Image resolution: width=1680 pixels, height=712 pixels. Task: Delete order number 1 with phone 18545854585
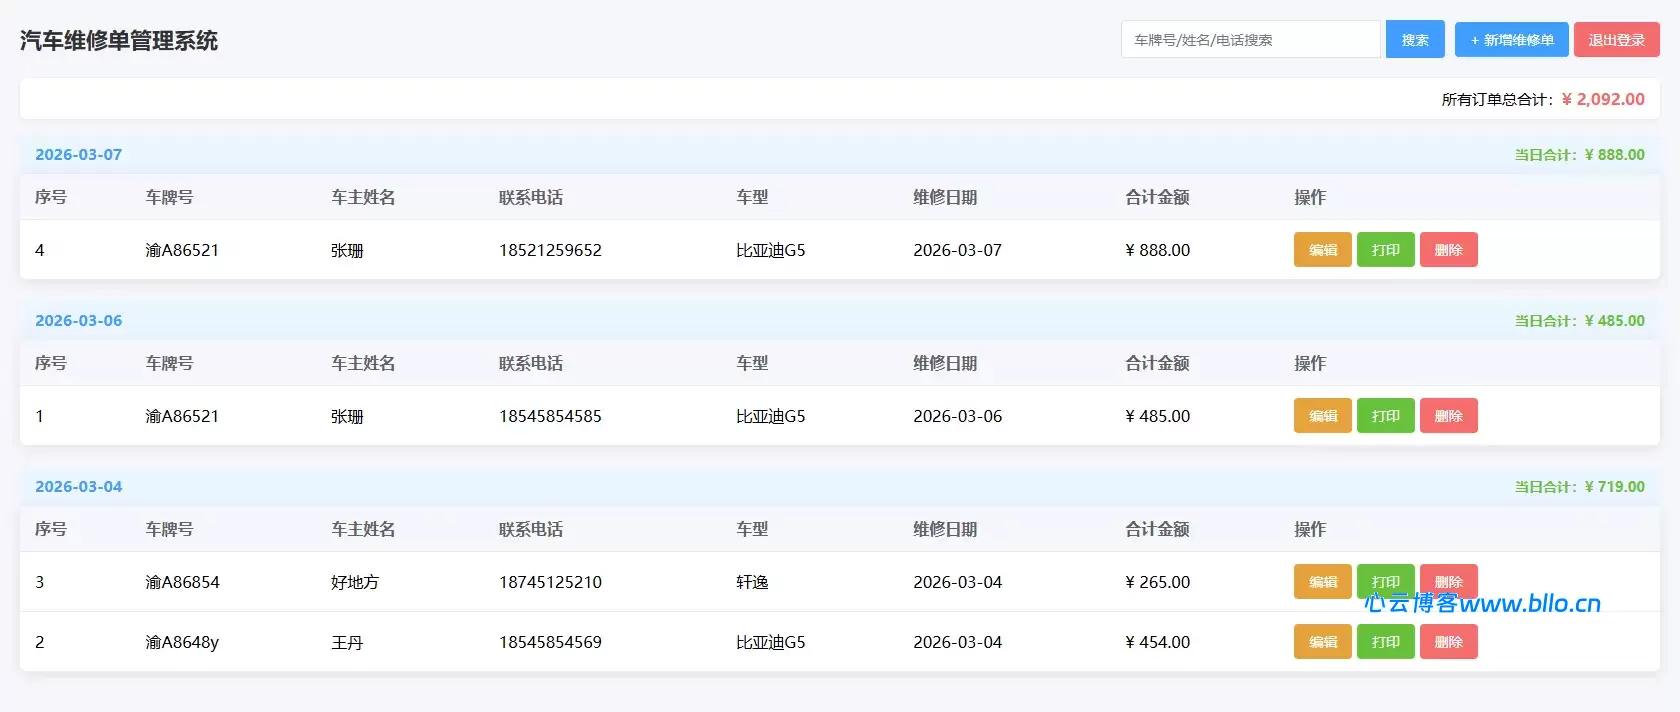click(1448, 416)
